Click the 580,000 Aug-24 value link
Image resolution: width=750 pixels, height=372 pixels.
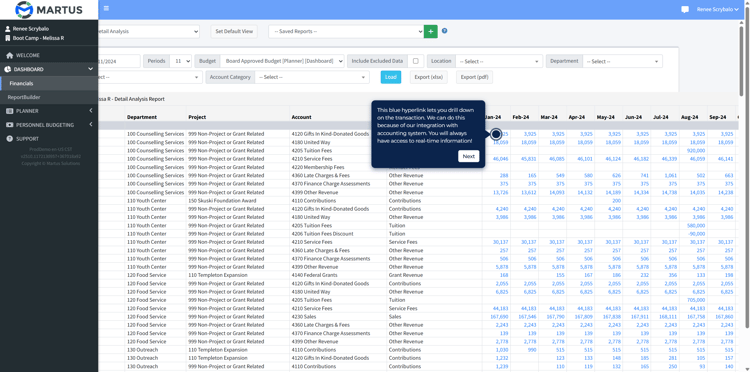pyautogui.click(x=696, y=226)
